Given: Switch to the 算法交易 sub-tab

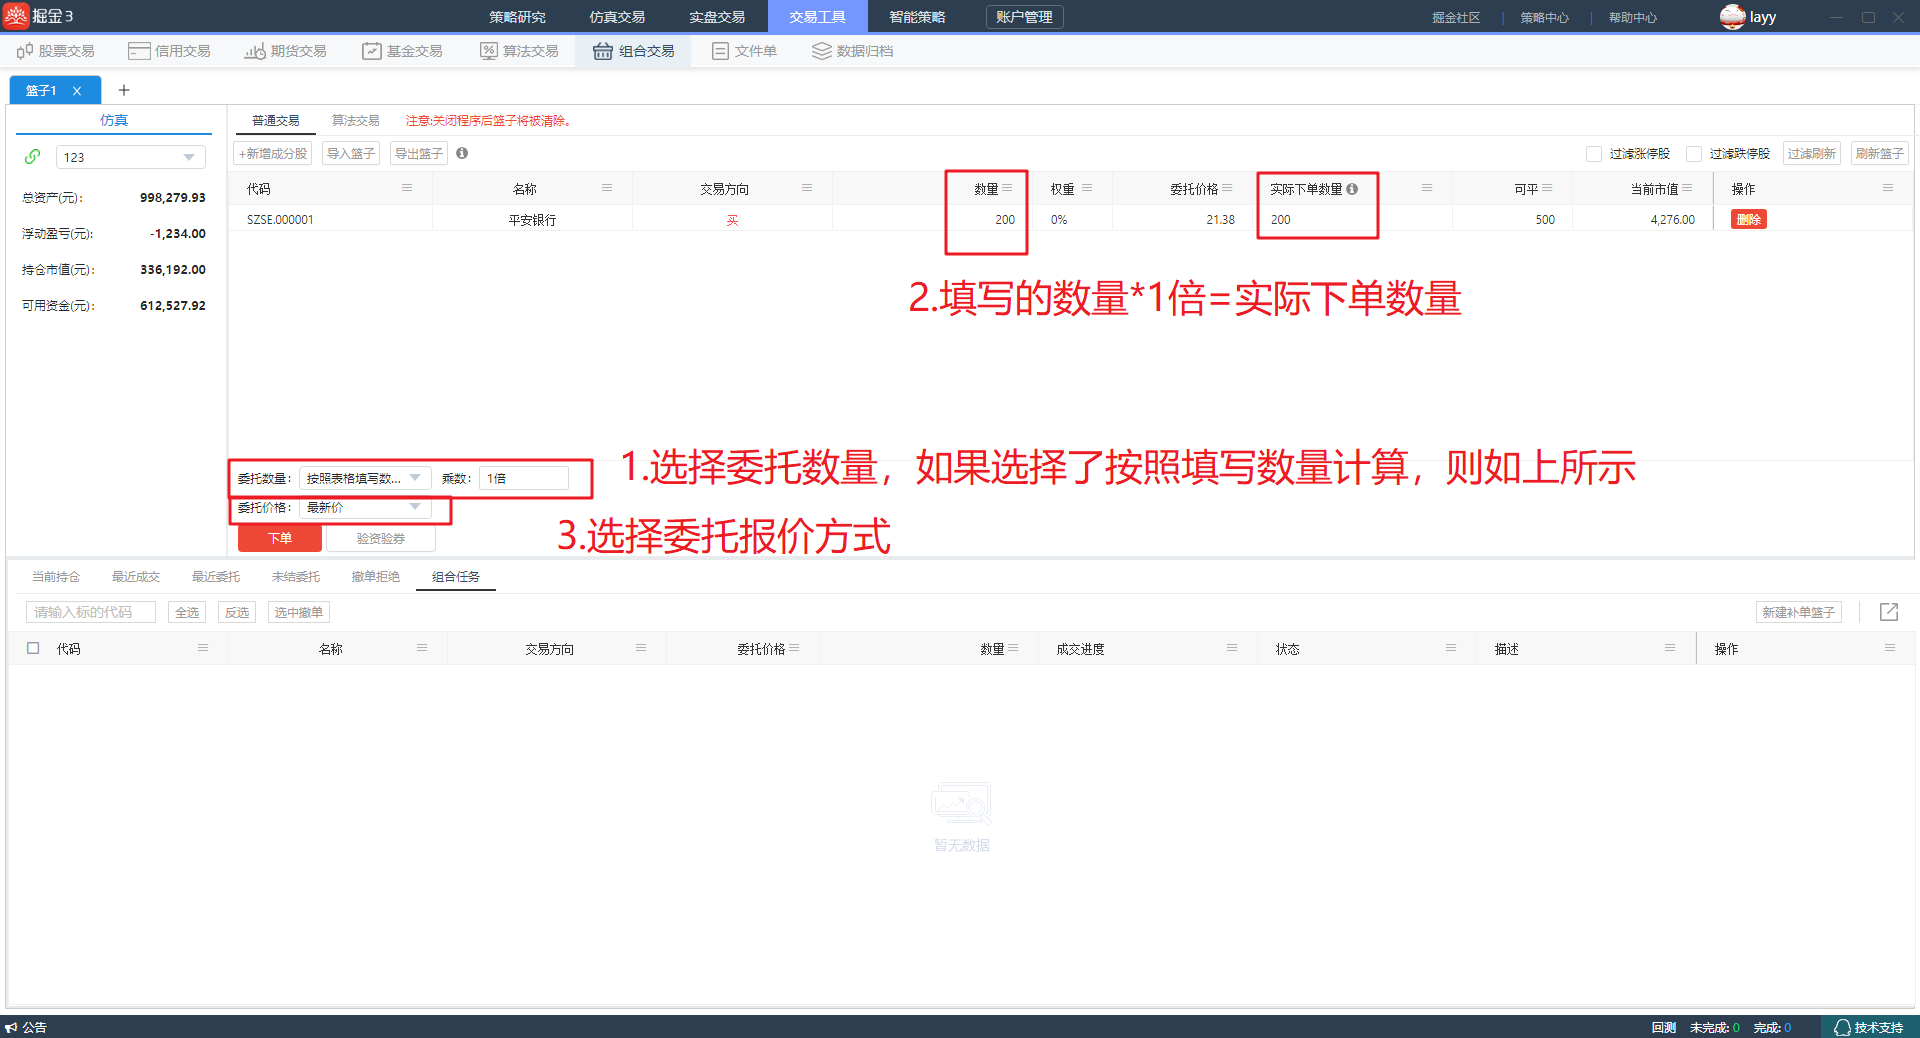Looking at the screenshot, I should (355, 120).
